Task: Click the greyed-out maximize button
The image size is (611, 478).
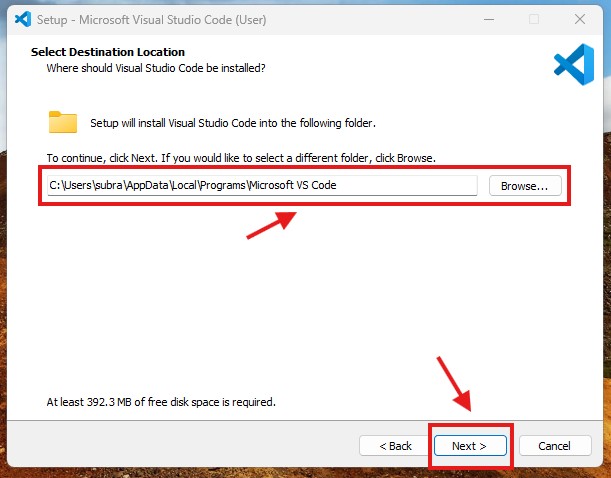Action: (x=533, y=19)
